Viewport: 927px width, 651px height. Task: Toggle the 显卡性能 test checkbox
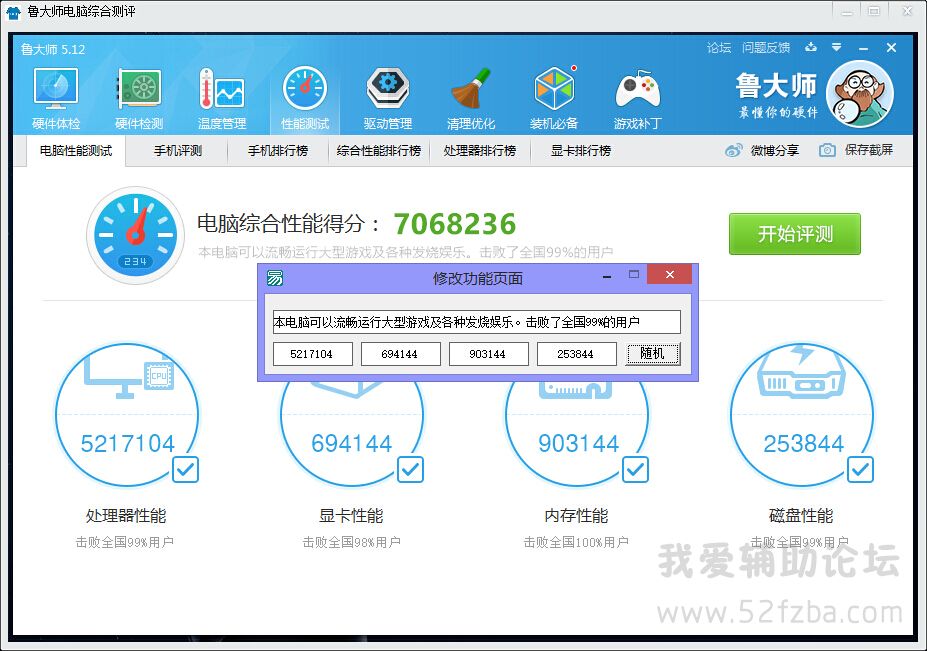pos(410,469)
